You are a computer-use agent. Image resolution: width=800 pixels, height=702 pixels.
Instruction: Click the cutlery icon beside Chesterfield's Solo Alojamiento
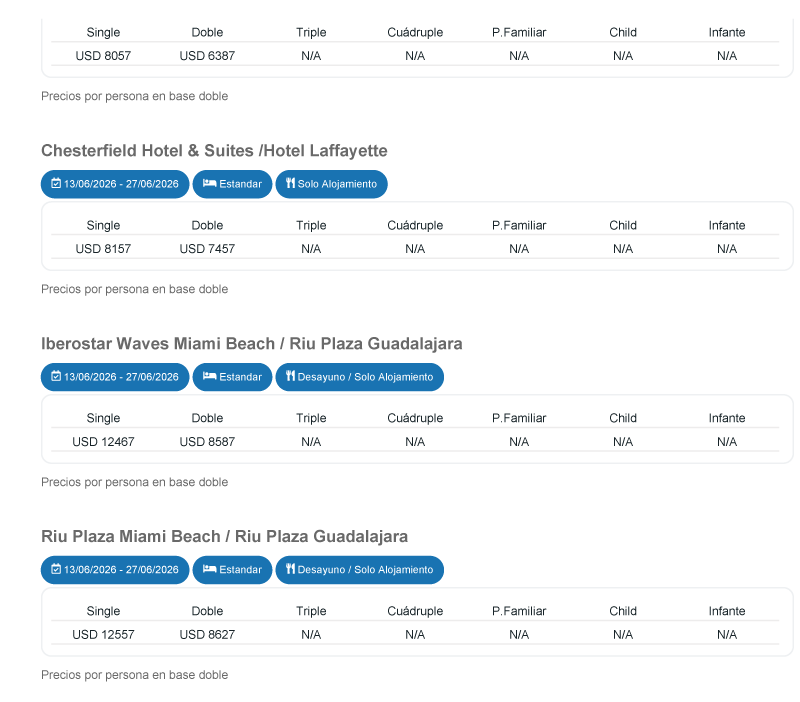click(290, 184)
